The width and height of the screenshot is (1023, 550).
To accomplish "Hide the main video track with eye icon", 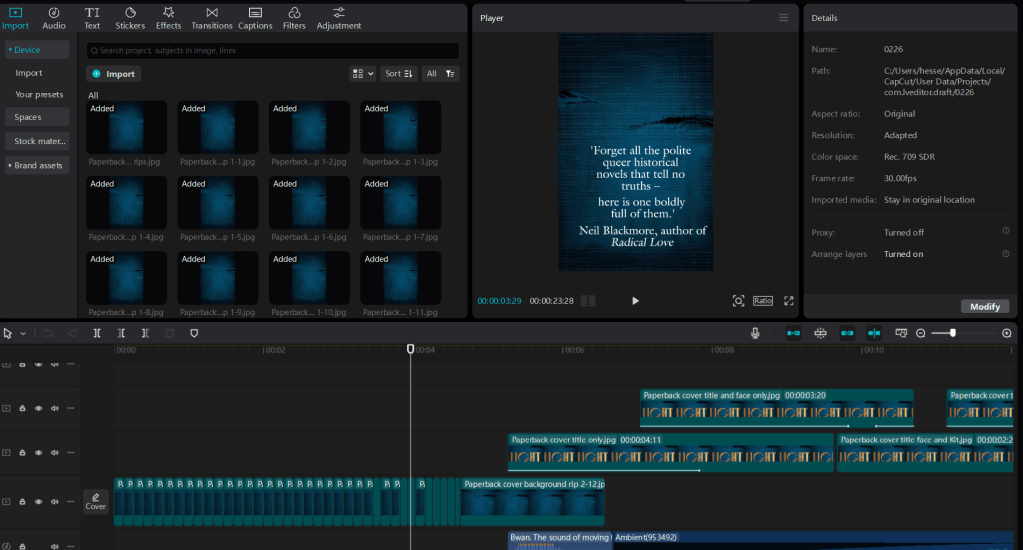I will (38, 500).
